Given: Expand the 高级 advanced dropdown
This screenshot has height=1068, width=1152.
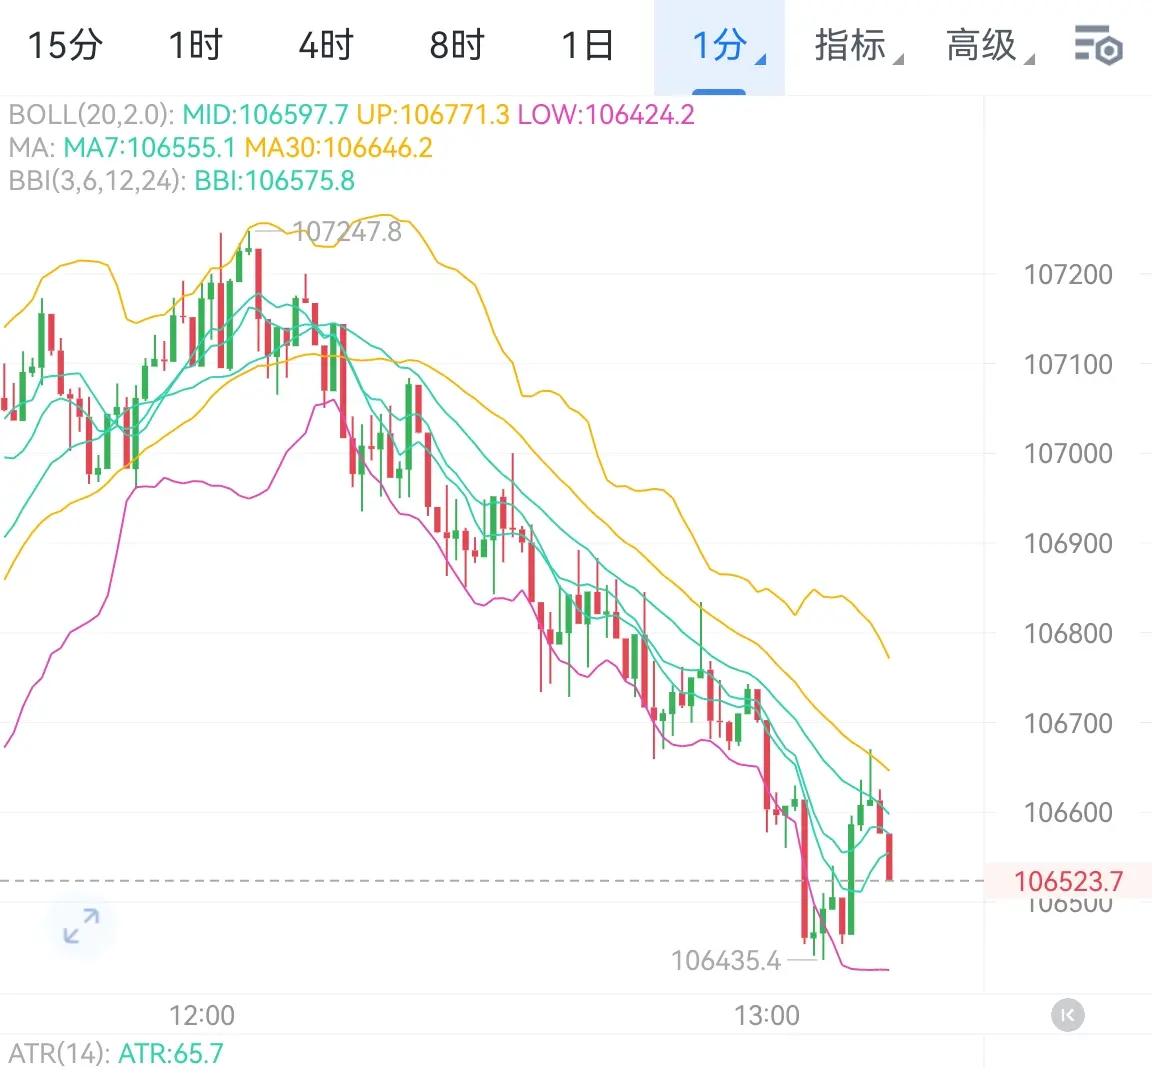Looking at the screenshot, I should pos(988,46).
